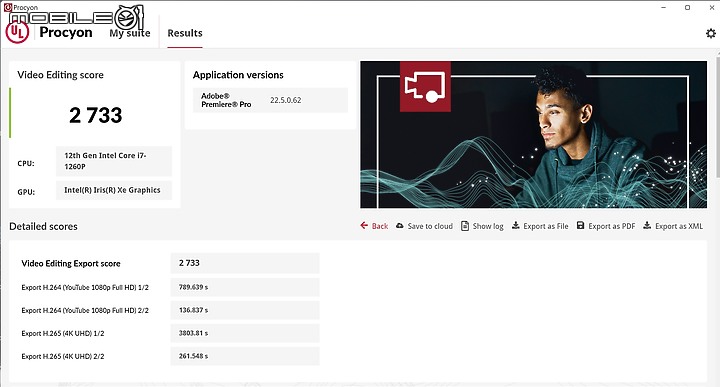Switch to the My suite tab
The width and height of the screenshot is (720, 387).
click(130, 33)
